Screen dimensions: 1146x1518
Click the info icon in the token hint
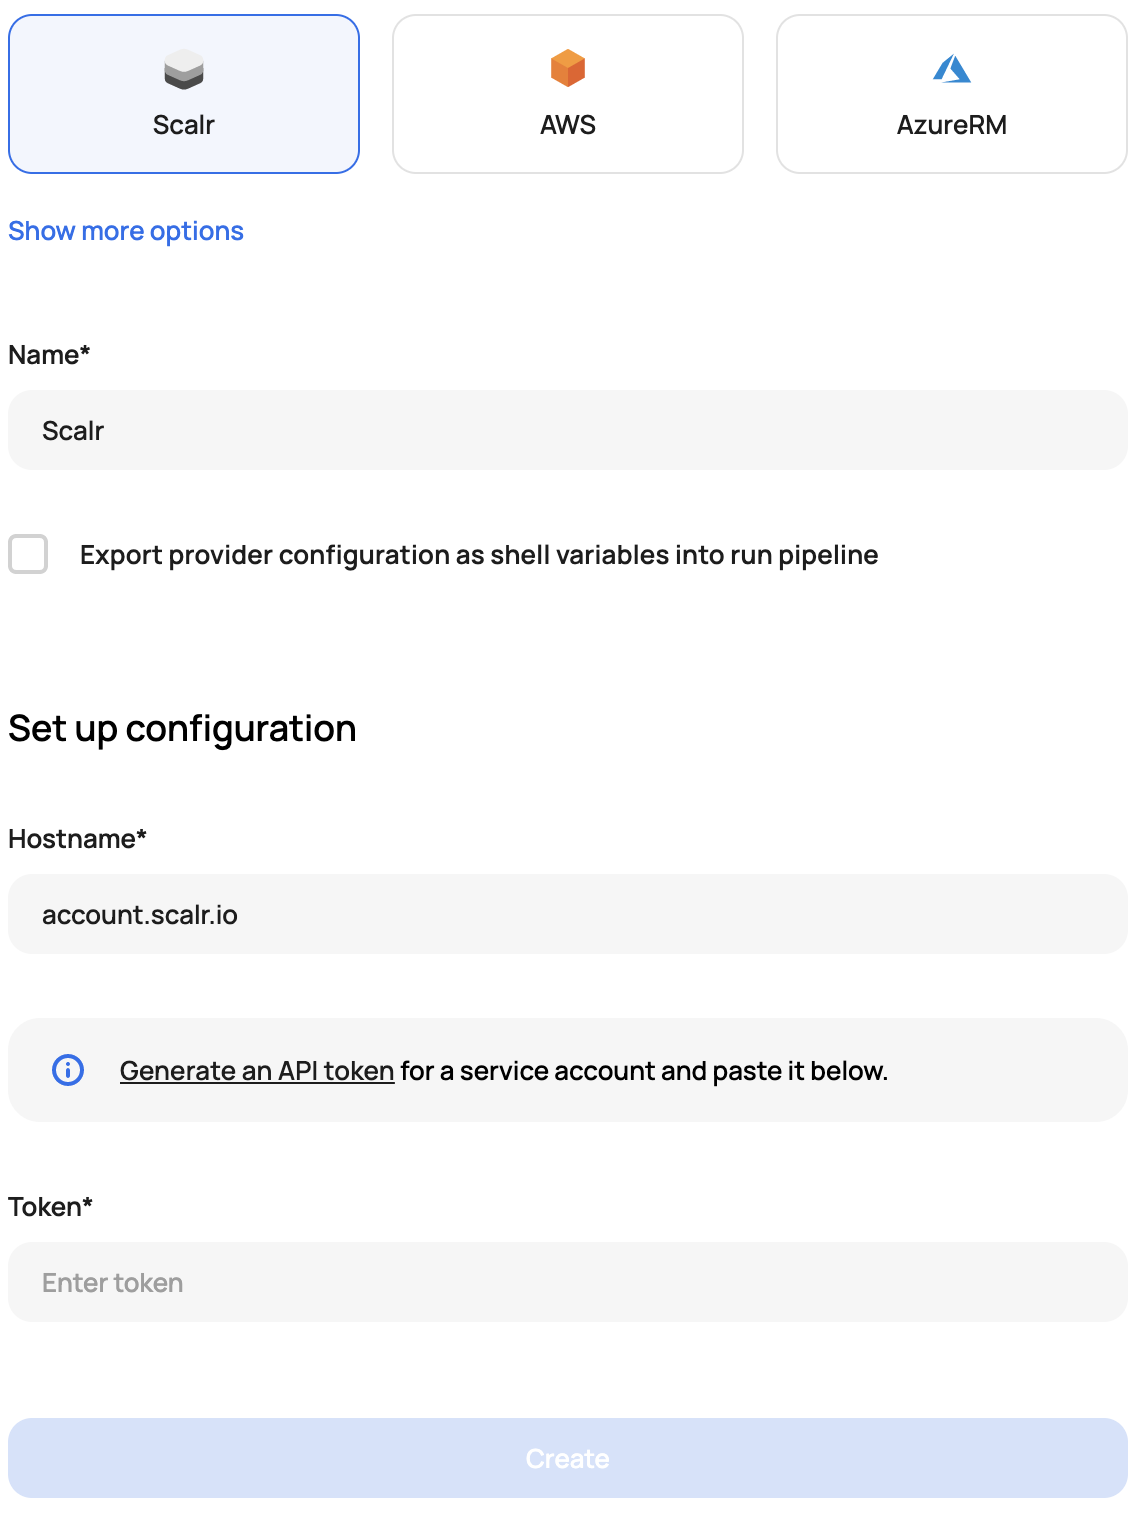(x=67, y=1071)
